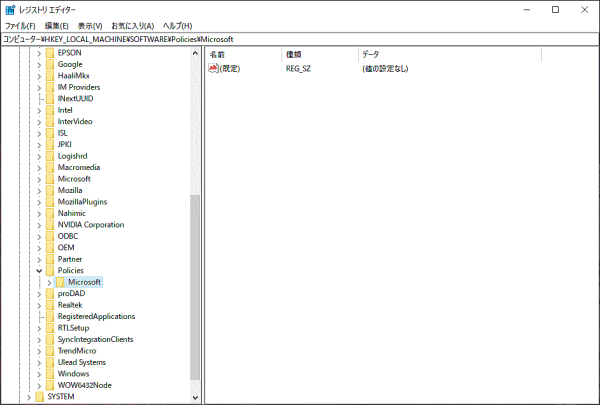600x405 pixels.
Task: Click the OEM folder icon
Action: [50, 248]
